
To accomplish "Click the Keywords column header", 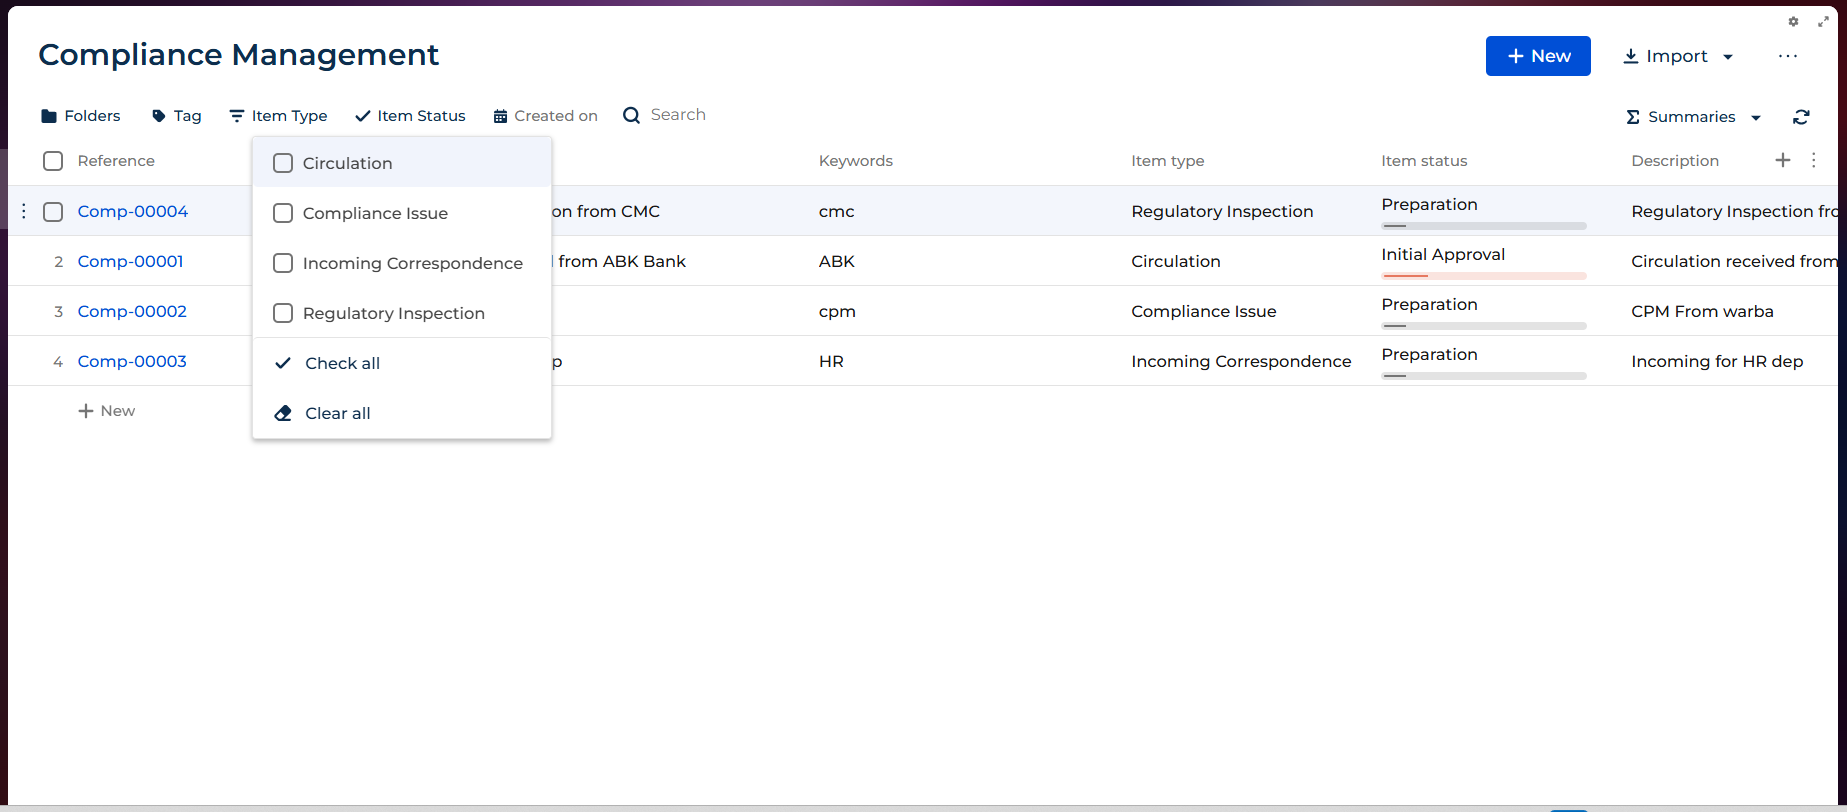I will tap(856, 161).
